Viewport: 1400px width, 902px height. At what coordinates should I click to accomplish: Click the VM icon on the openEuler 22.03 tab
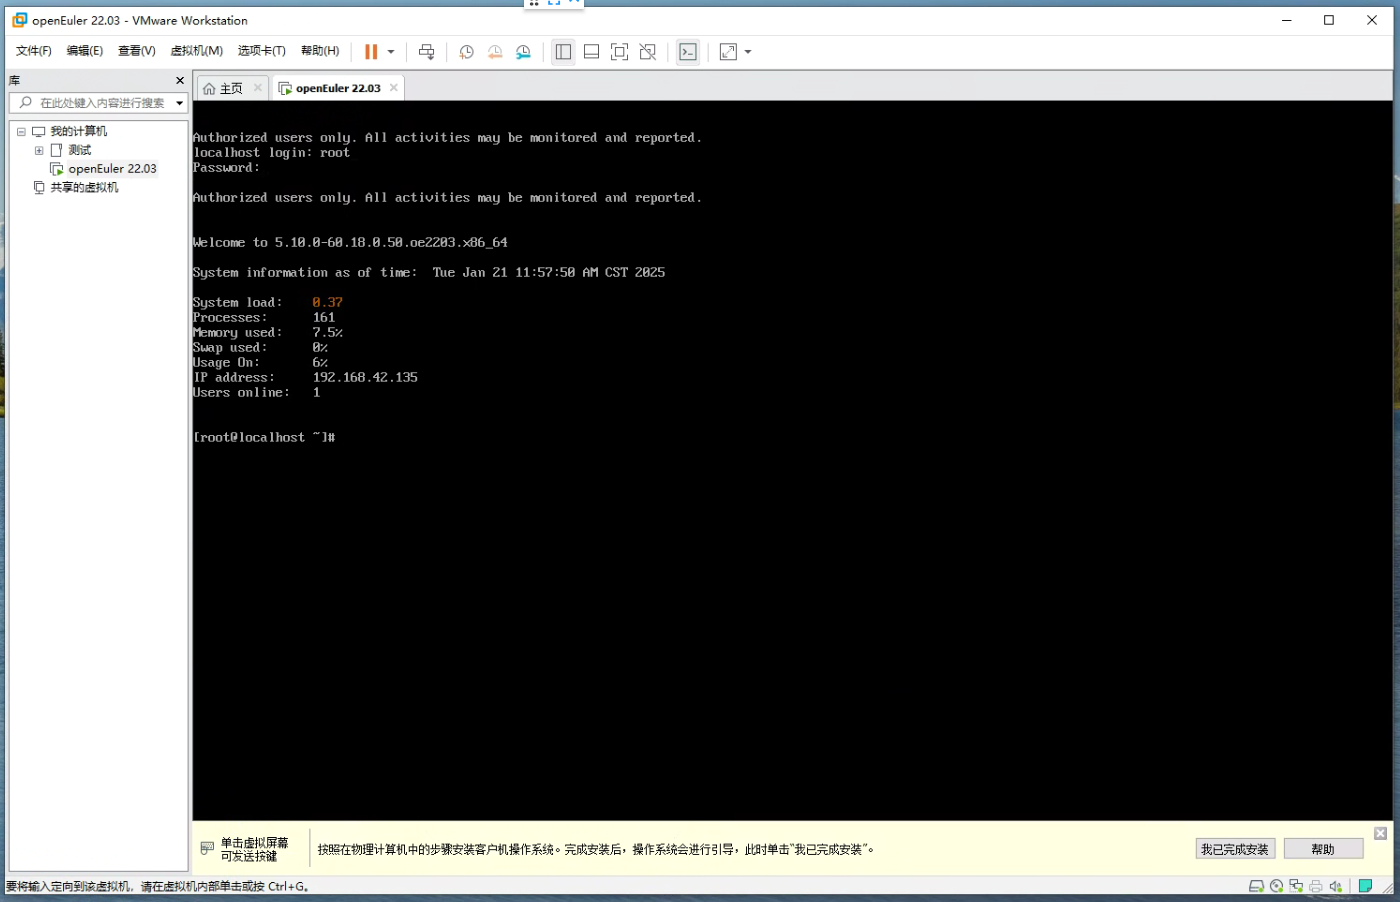tap(285, 89)
